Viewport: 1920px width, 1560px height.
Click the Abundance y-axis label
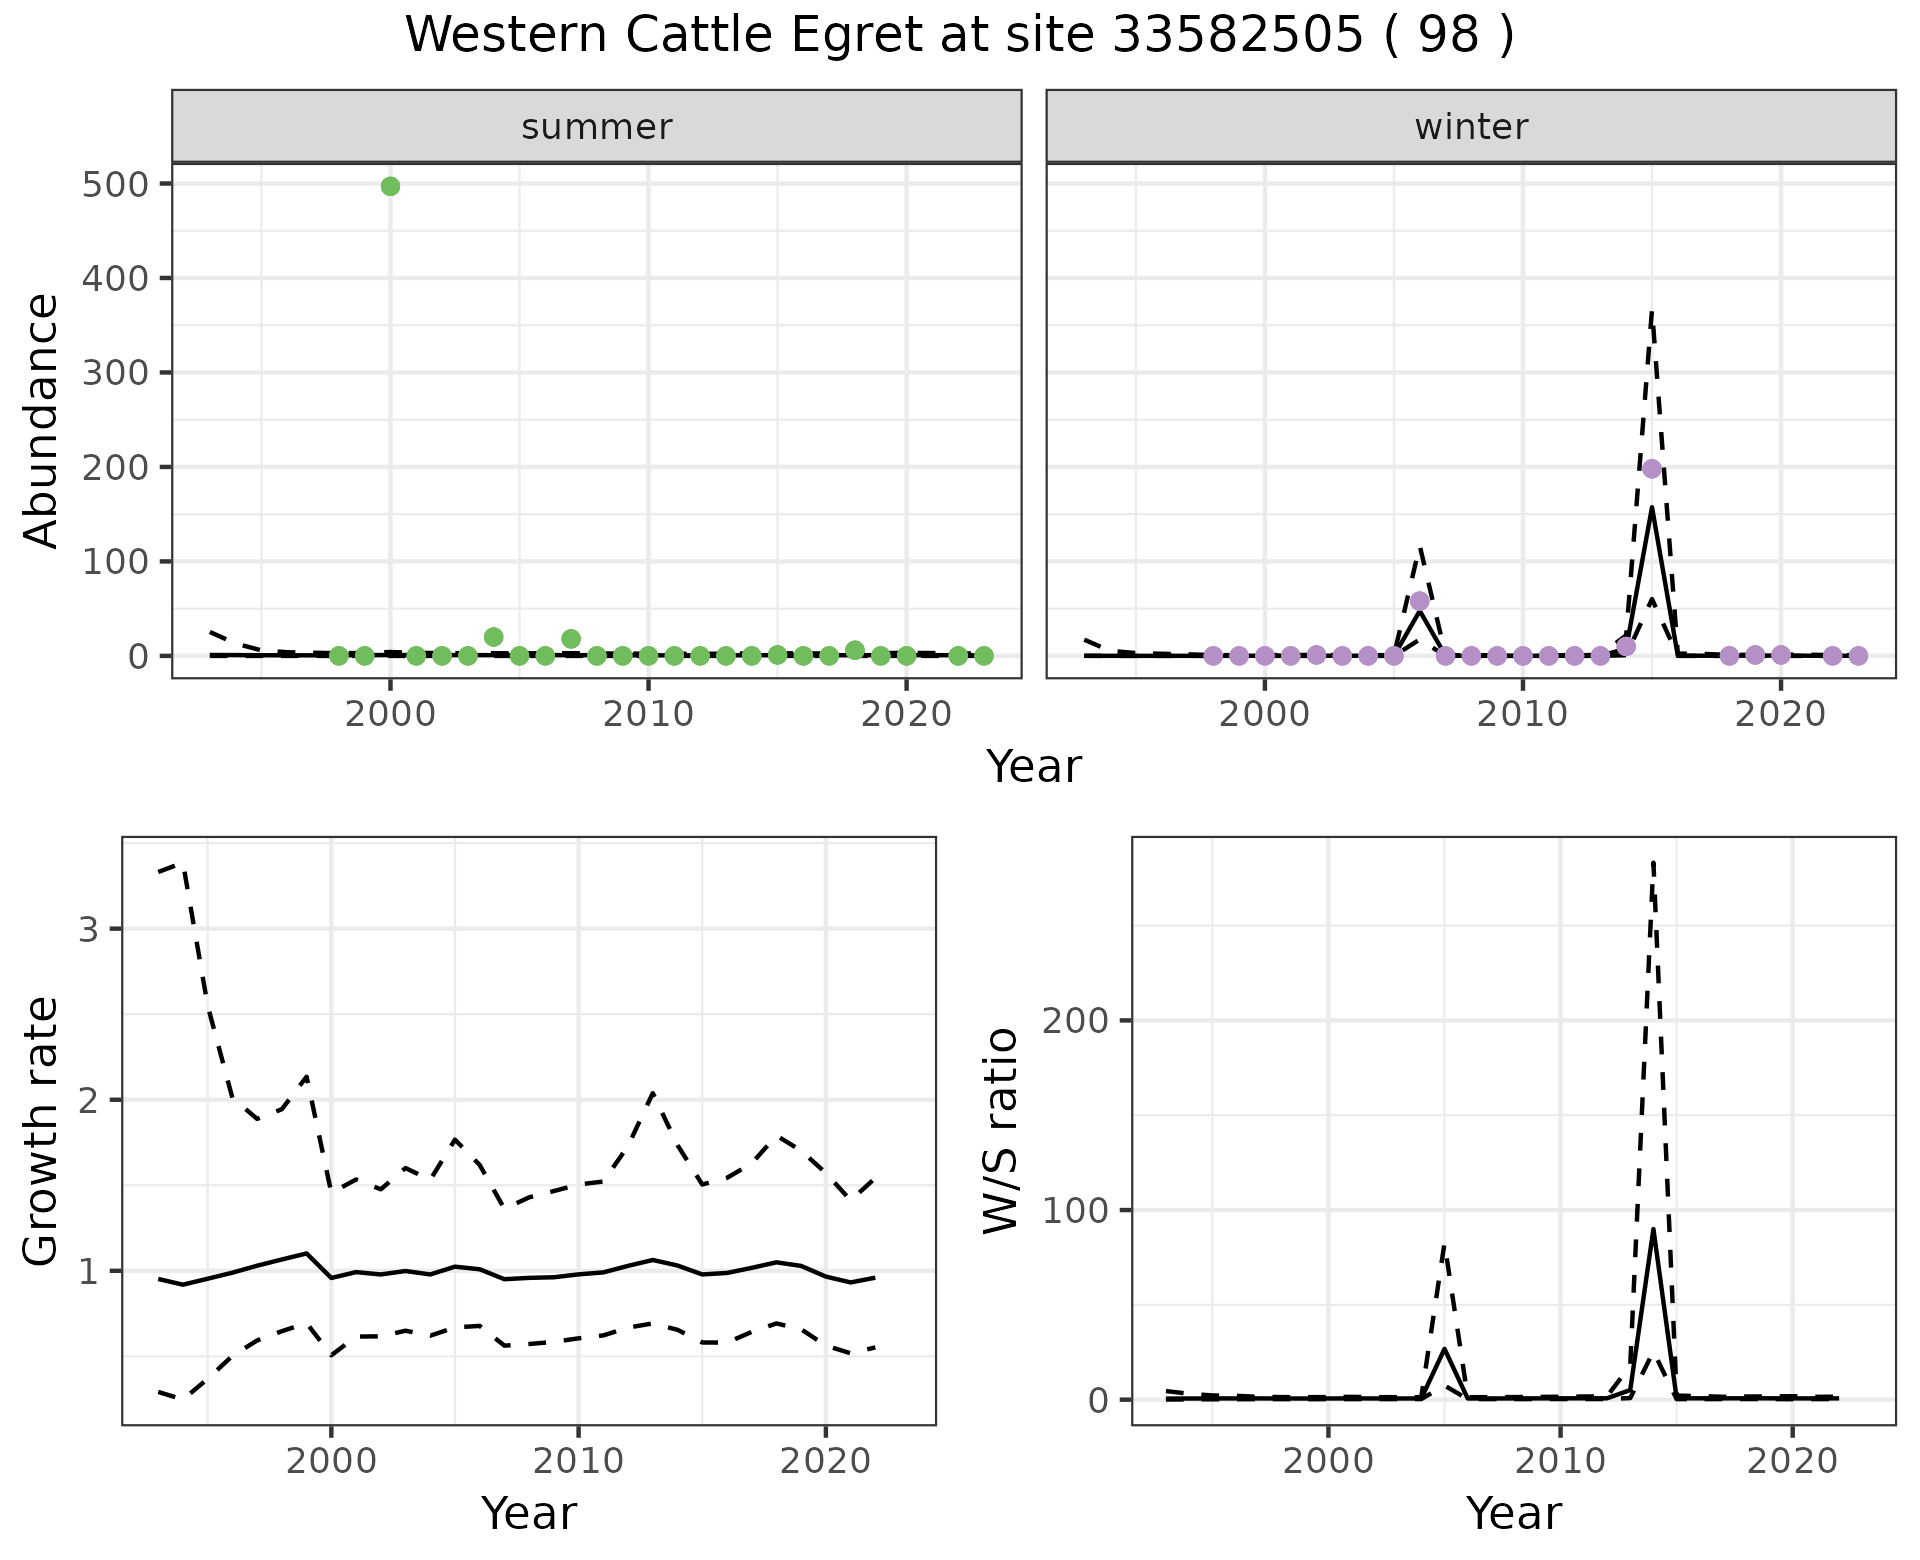(42, 421)
